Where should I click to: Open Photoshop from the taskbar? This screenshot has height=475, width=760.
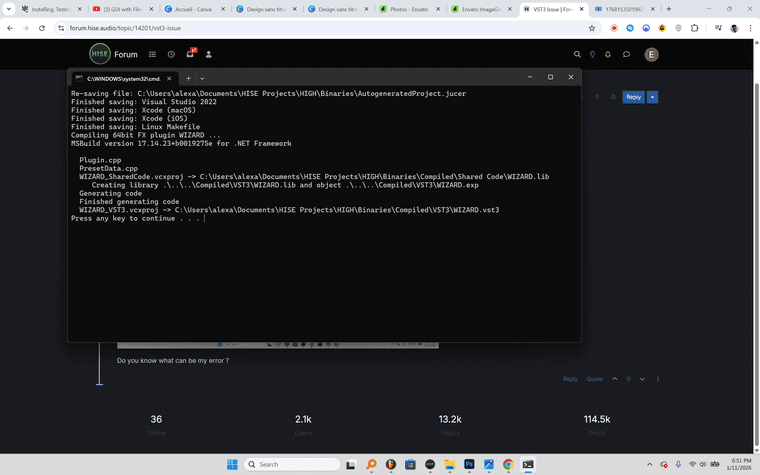(469, 464)
